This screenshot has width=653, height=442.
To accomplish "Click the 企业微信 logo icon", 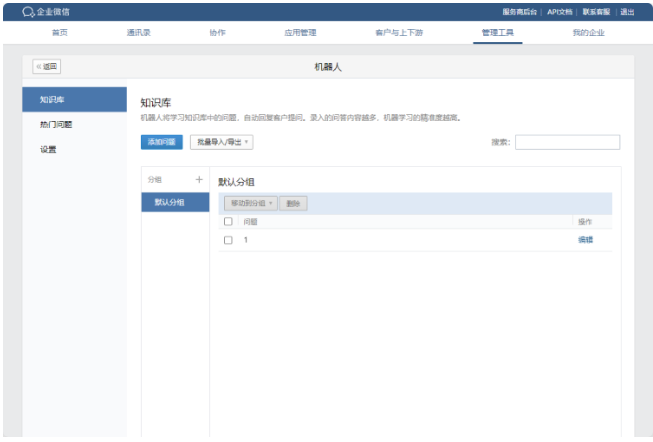I will (x=28, y=12).
